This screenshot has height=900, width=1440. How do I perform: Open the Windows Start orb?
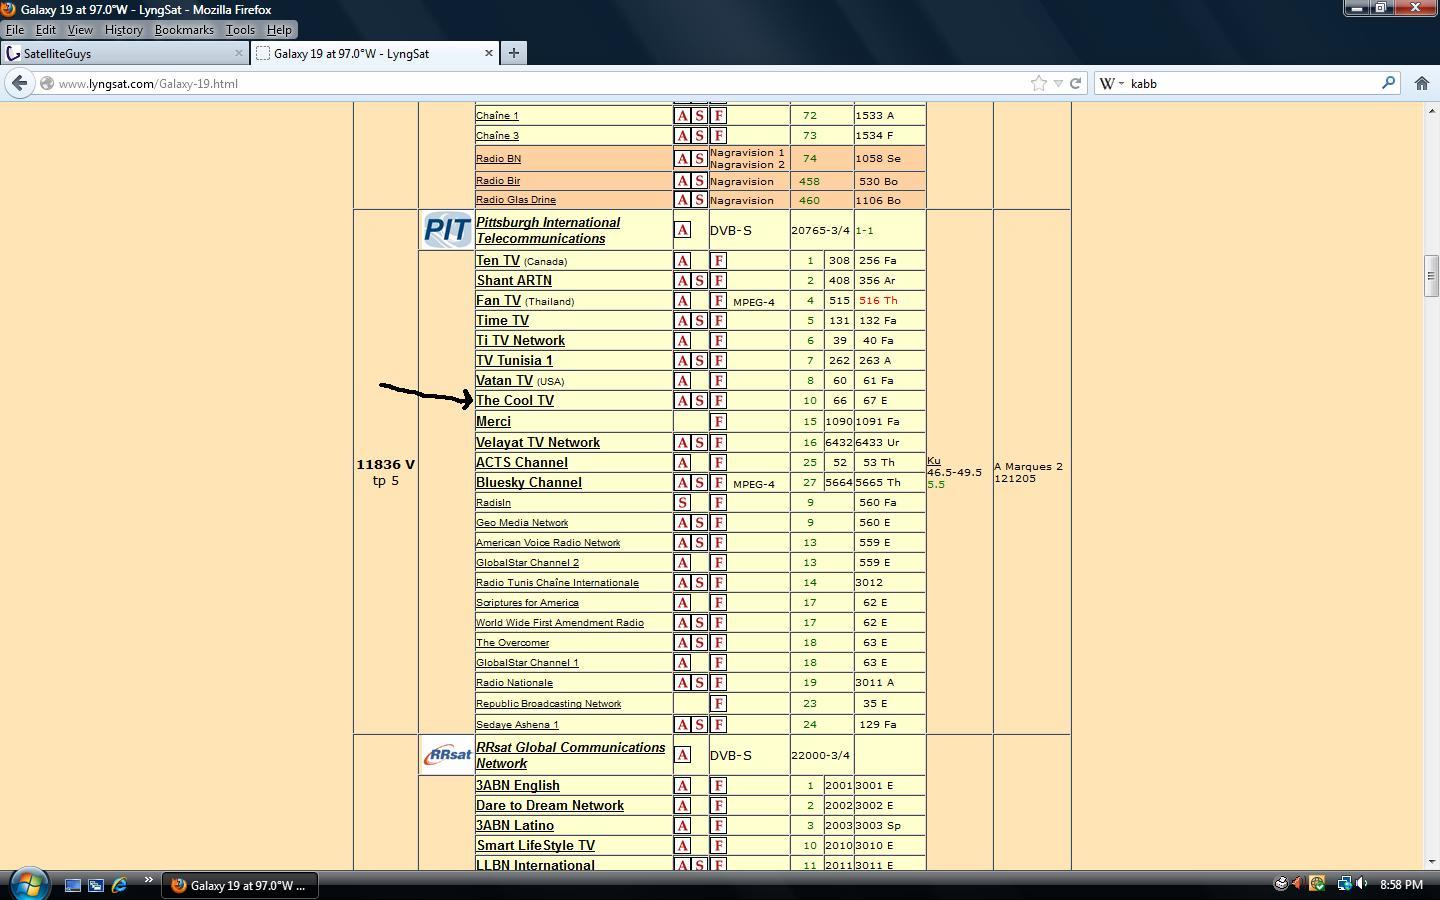tap(28, 884)
